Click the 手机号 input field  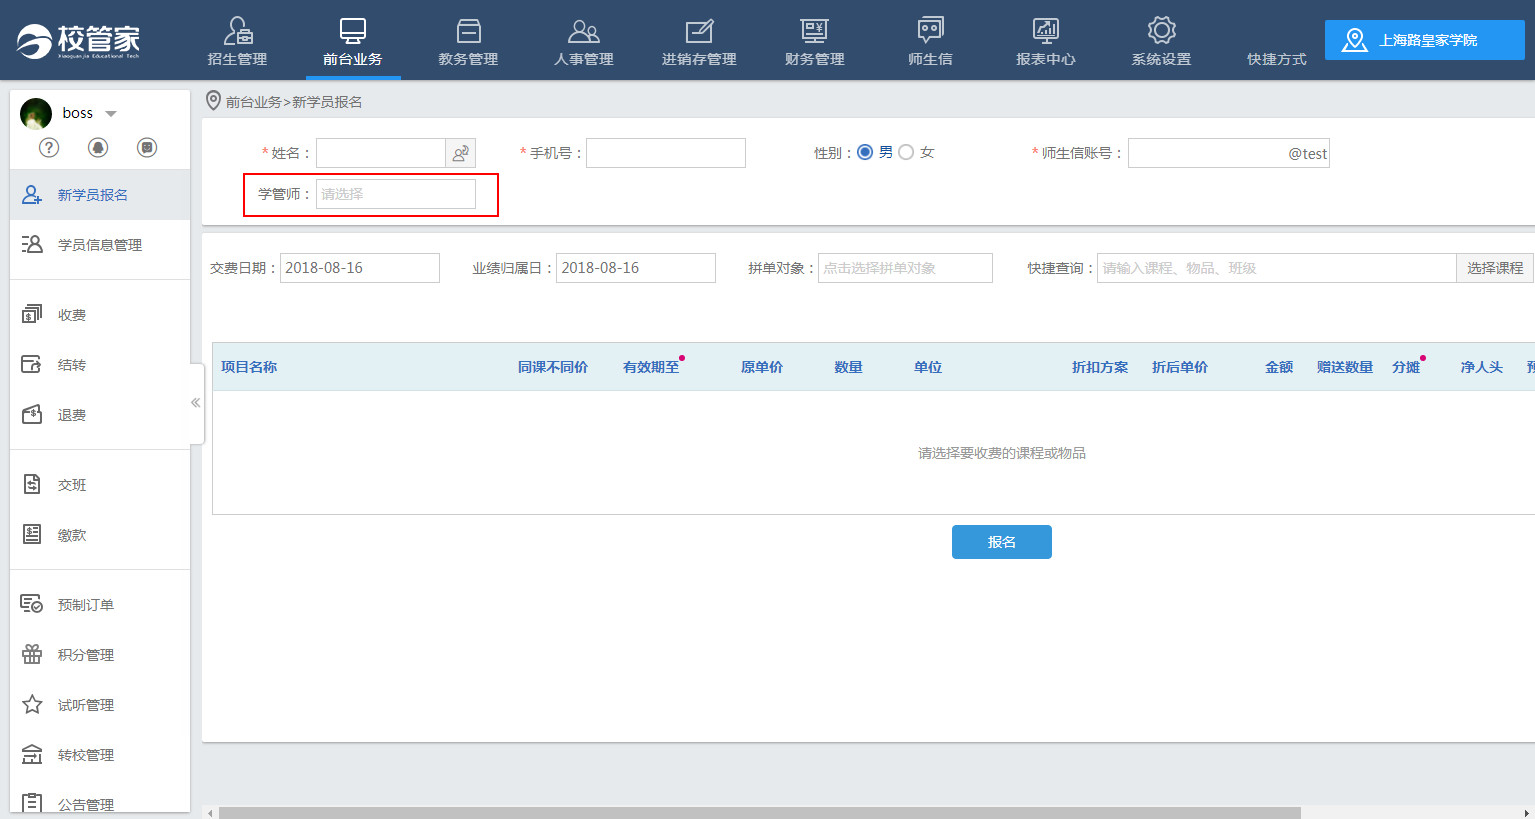[x=666, y=153]
